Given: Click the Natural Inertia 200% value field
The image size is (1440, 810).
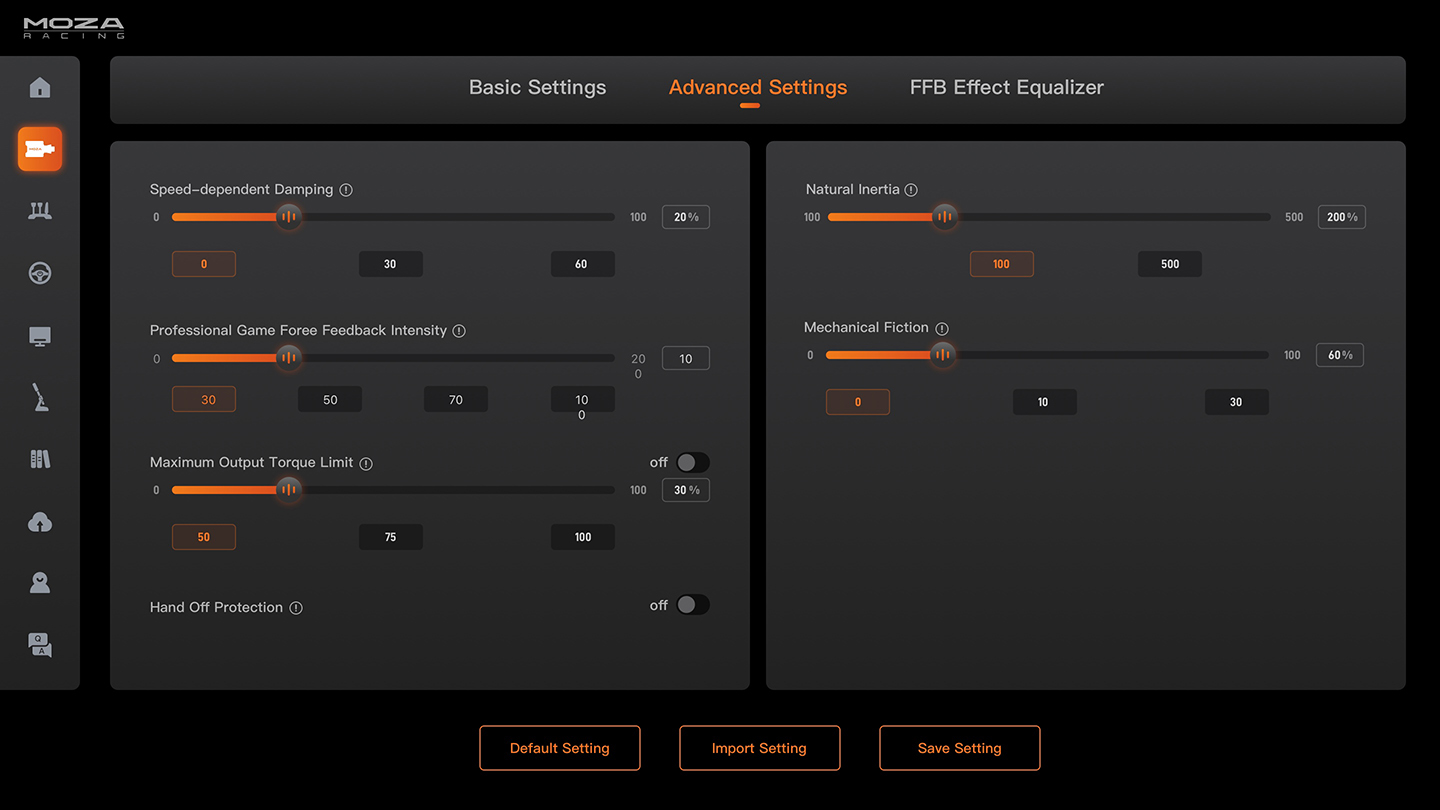Looking at the screenshot, I should tap(1341, 217).
